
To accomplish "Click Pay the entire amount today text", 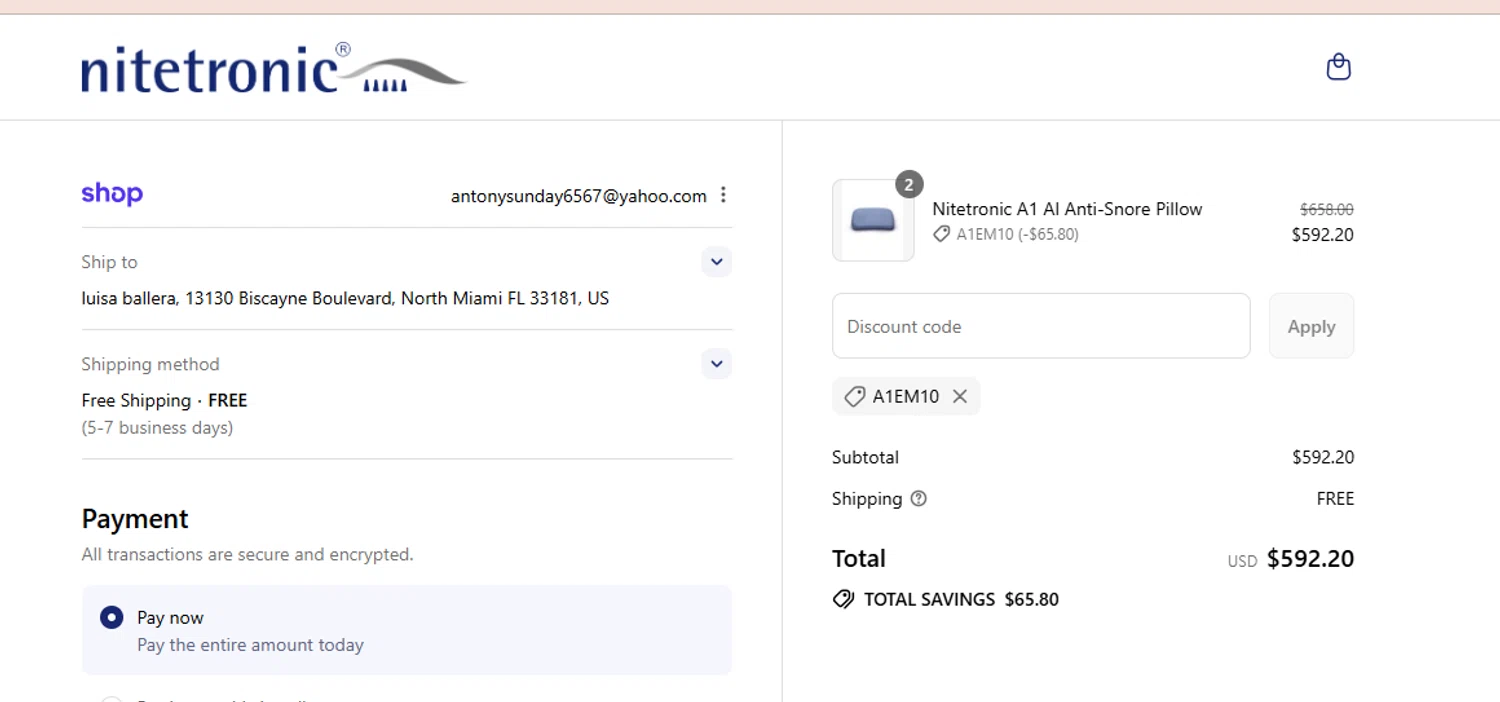I will (x=250, y=645).
